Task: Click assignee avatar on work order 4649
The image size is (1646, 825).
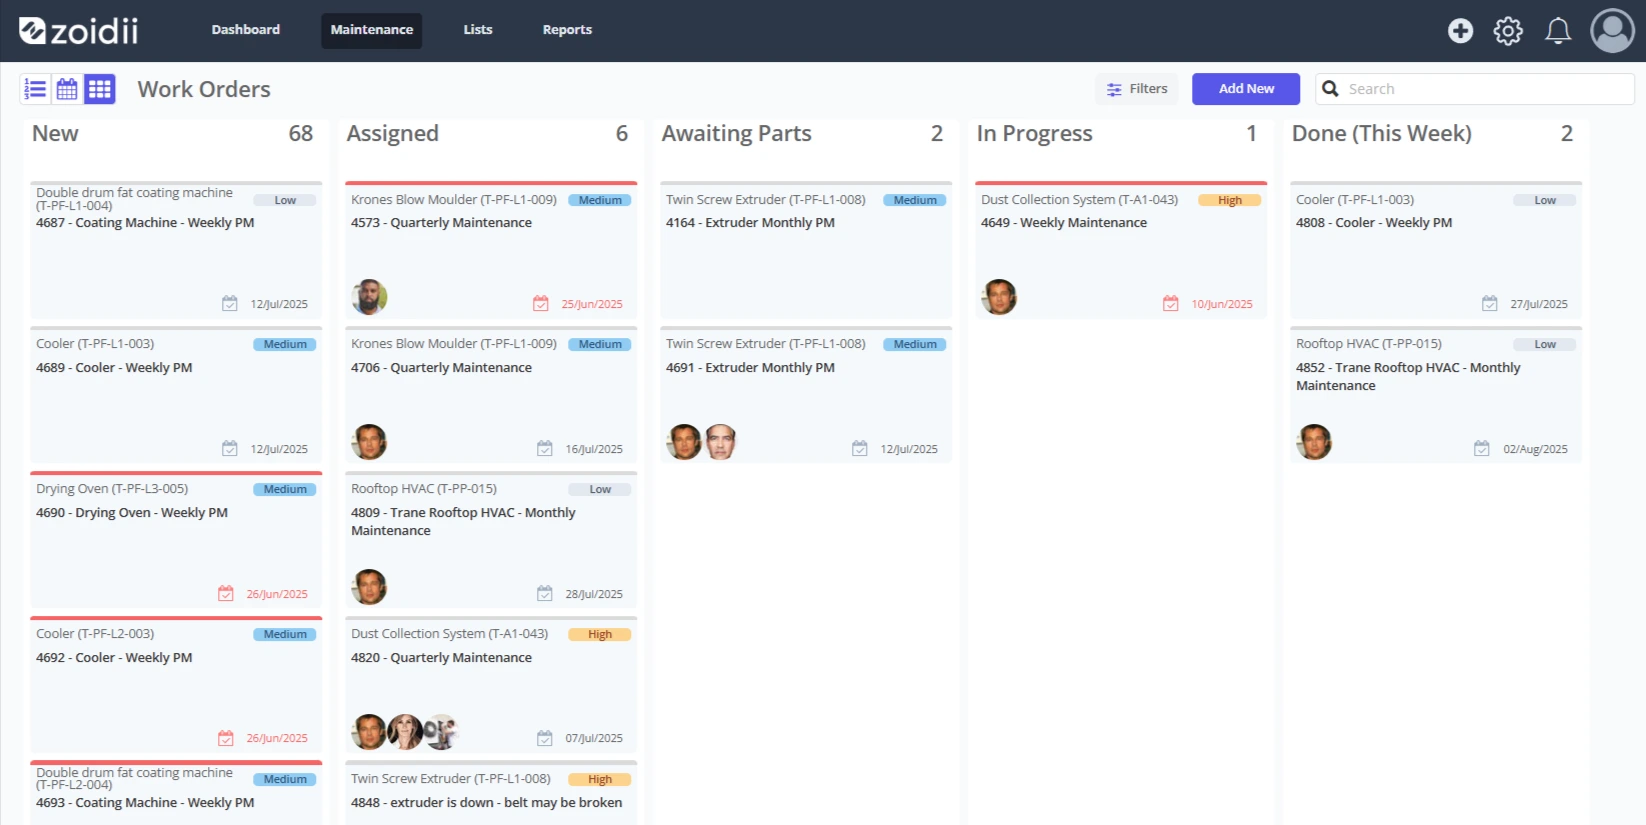Action: tap(999, 297)
